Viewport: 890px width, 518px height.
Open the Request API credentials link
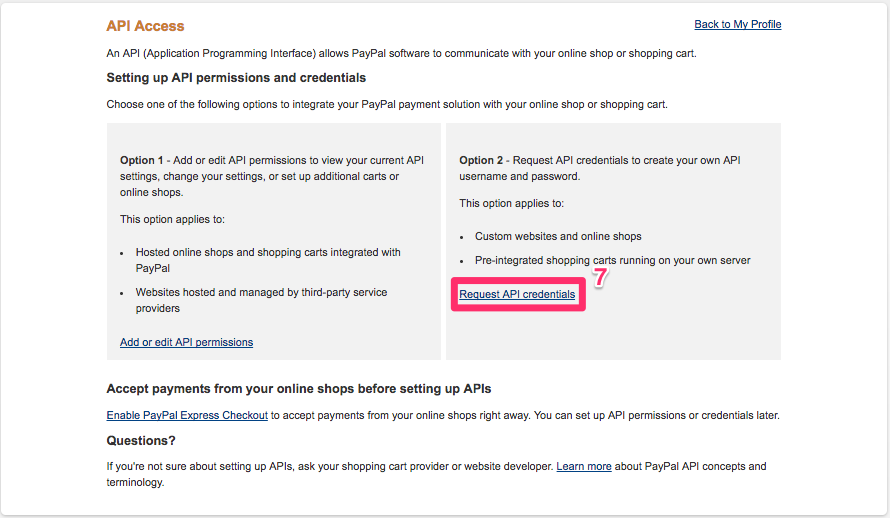tap(517, 295)
